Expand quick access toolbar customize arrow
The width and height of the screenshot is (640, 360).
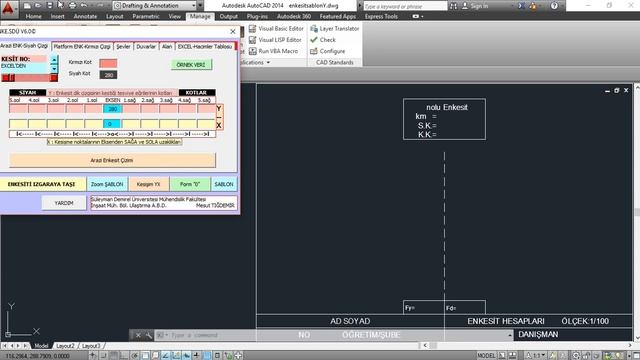pos(200,6)
